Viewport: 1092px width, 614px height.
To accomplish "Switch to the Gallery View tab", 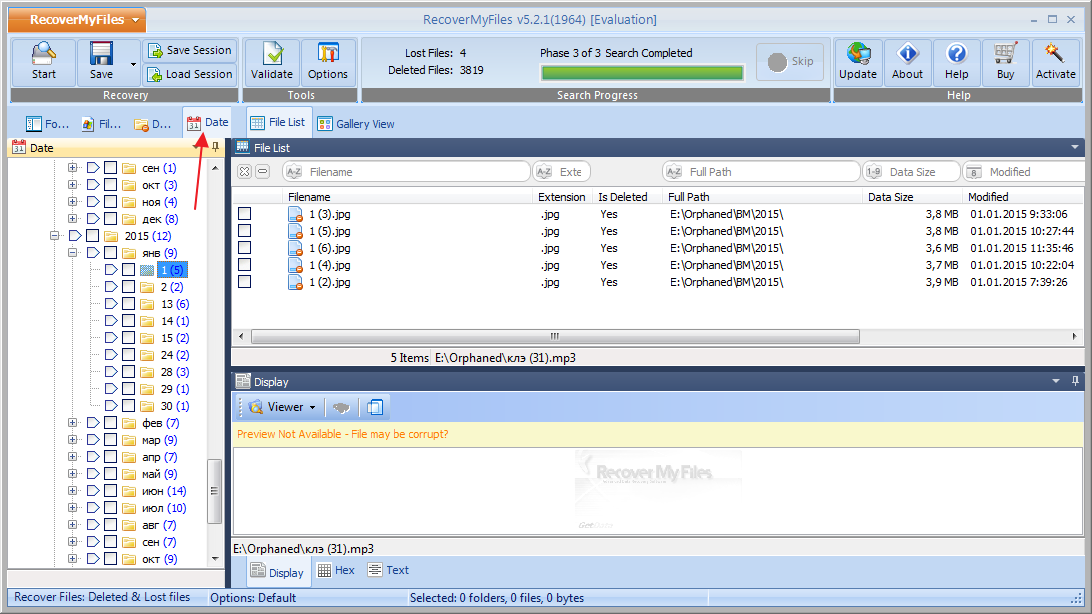I will click(x=356, y=124).
